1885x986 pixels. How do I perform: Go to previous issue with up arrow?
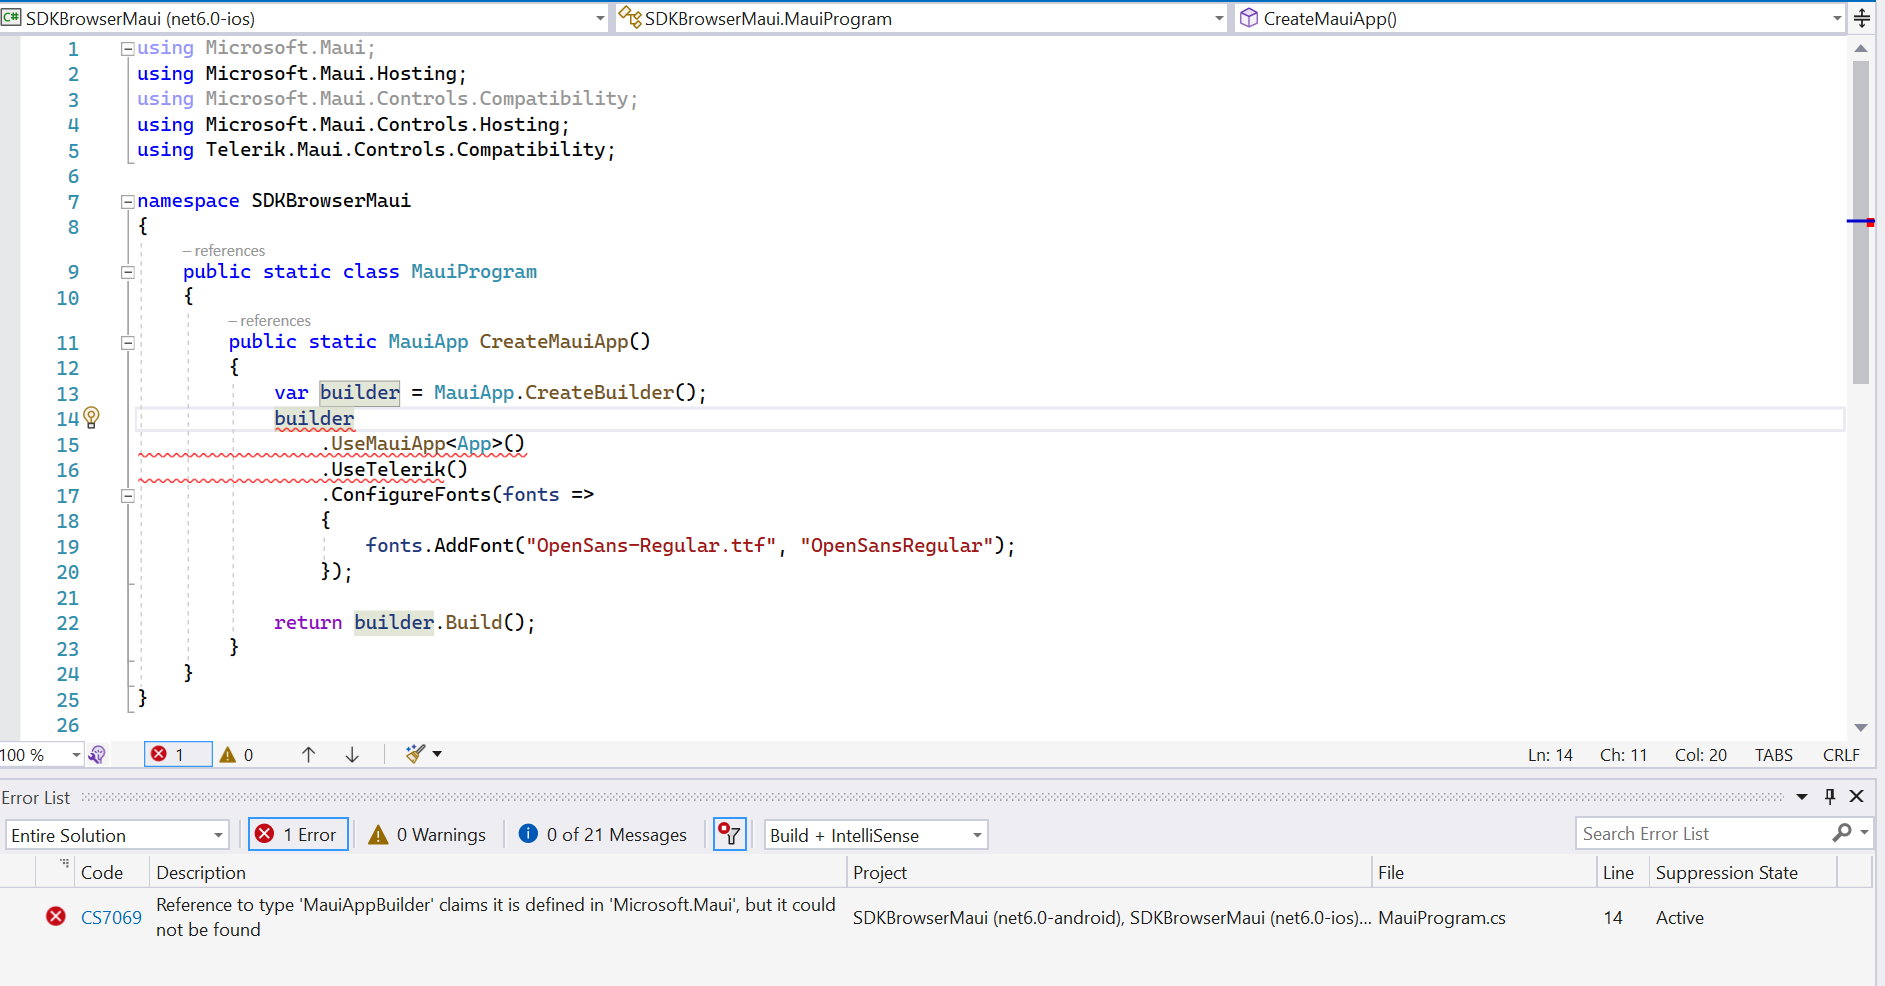tap(308, 755)
